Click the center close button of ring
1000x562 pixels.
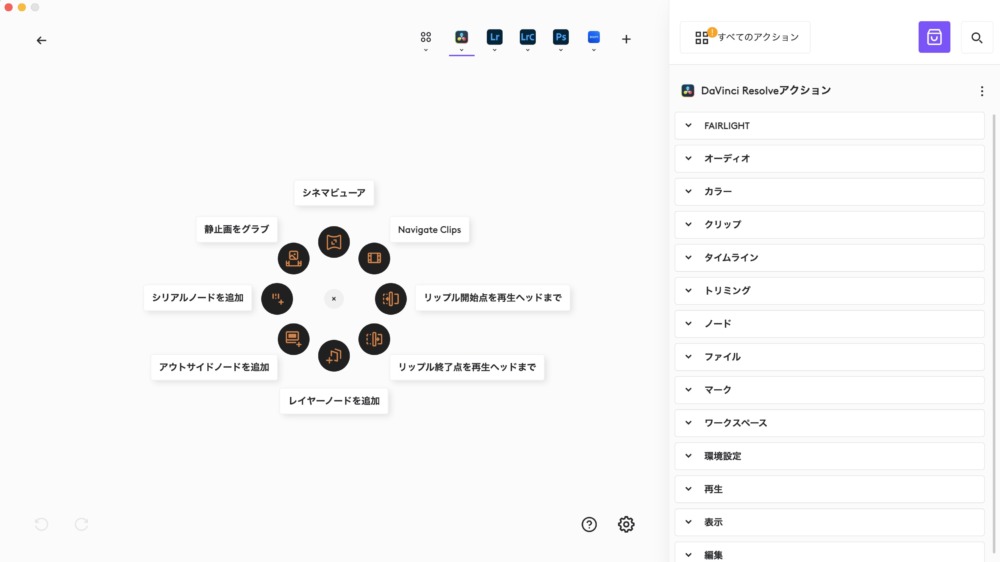(x=334, y=298)
